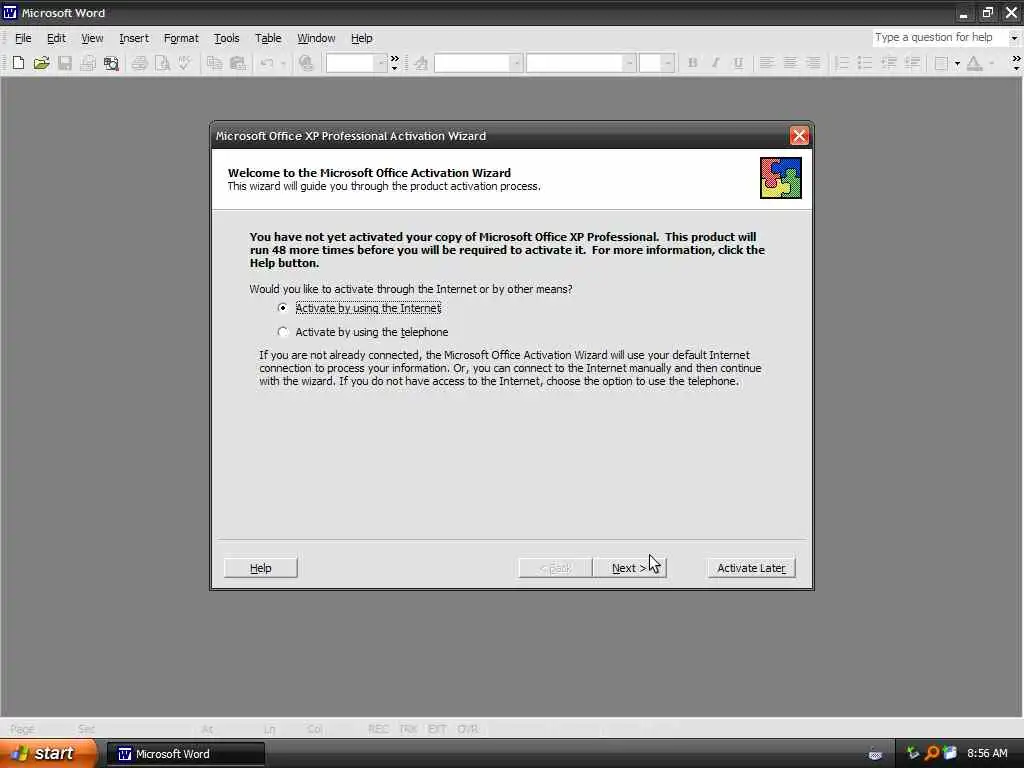Screen dimensions: 1024x768
Task: Toggle the Underline formatting icon
Action: [738, 63]
